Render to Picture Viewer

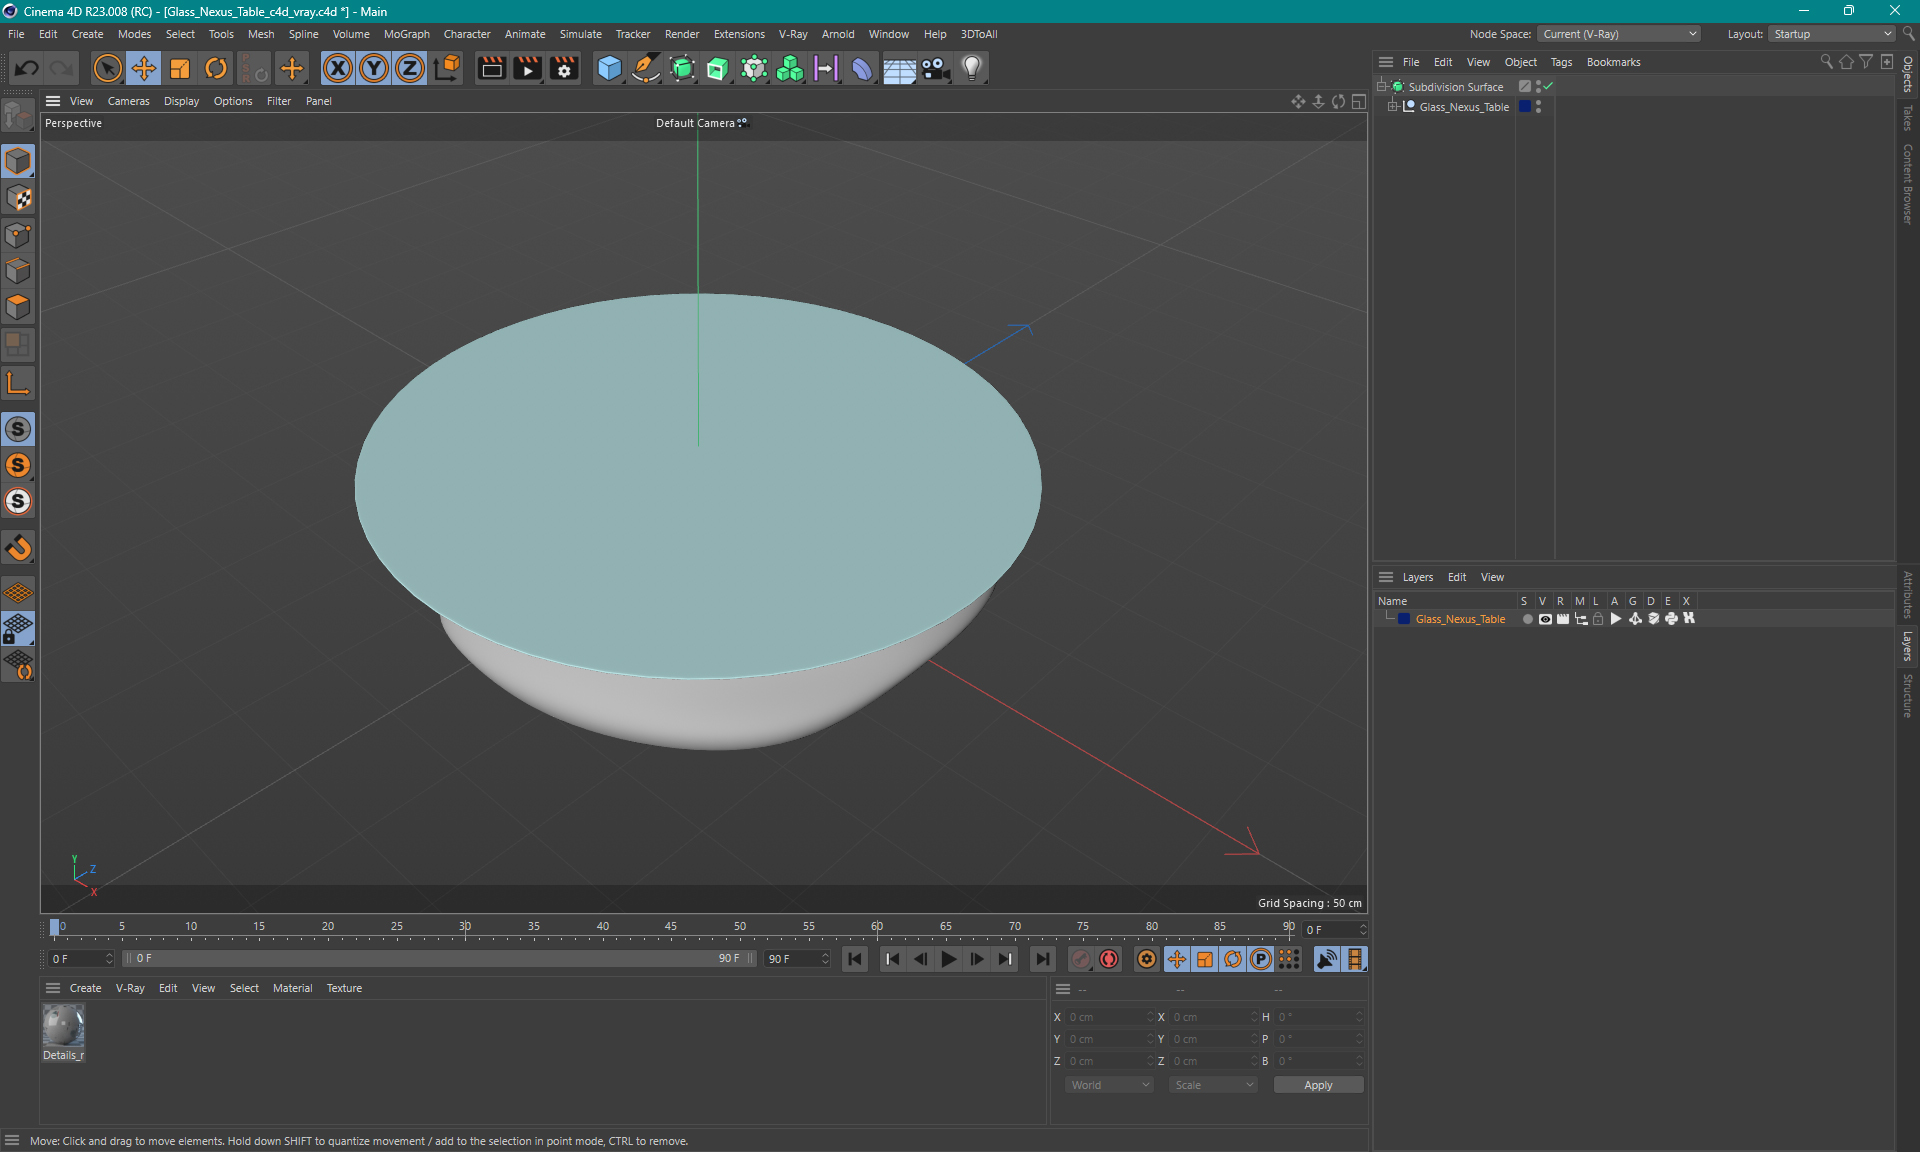[527, 68]
